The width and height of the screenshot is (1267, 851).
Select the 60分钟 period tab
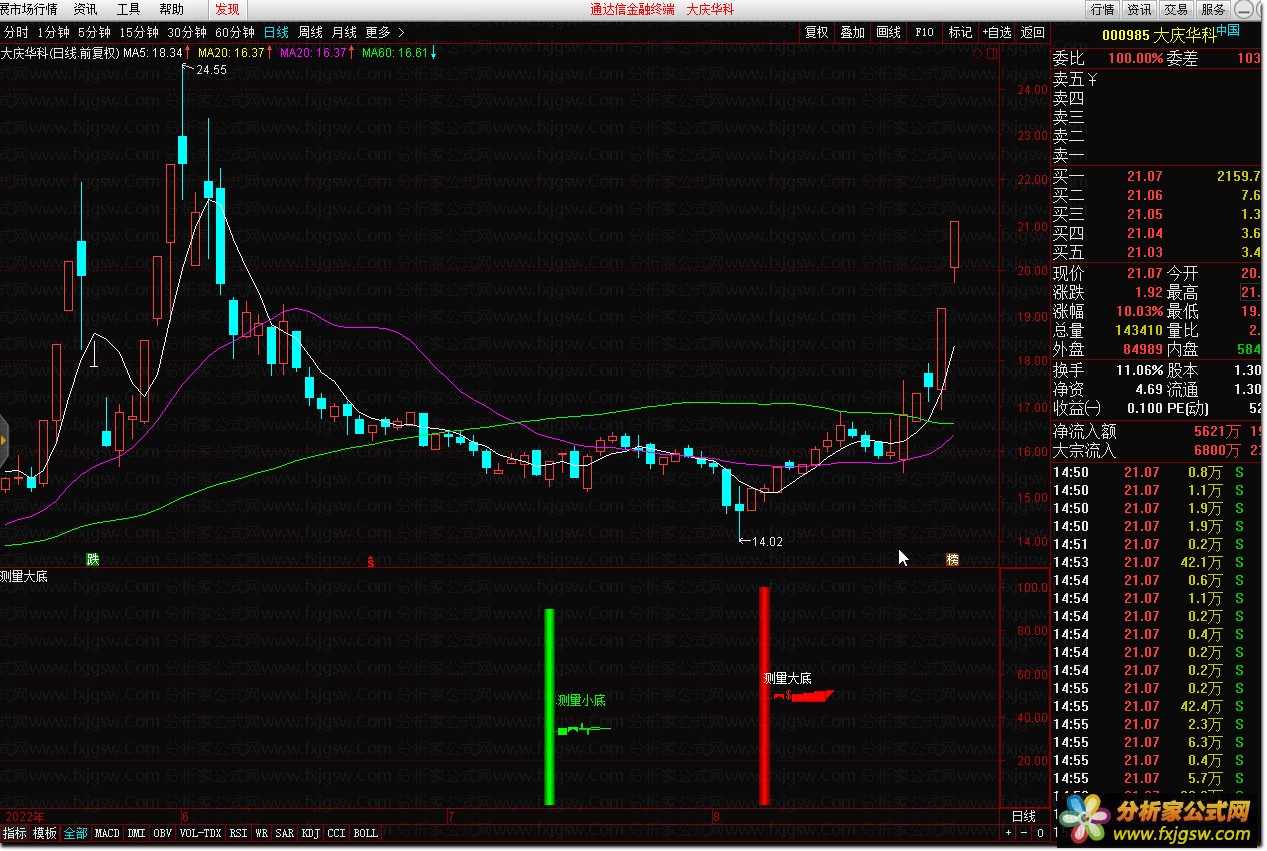tap(235, 32)
